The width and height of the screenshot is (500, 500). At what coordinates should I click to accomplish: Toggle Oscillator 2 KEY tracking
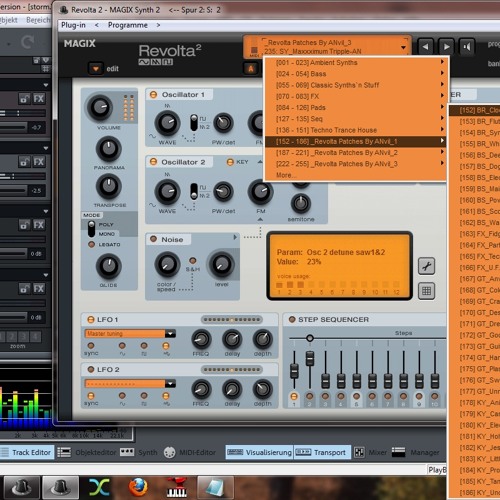(x=230, y=162)
